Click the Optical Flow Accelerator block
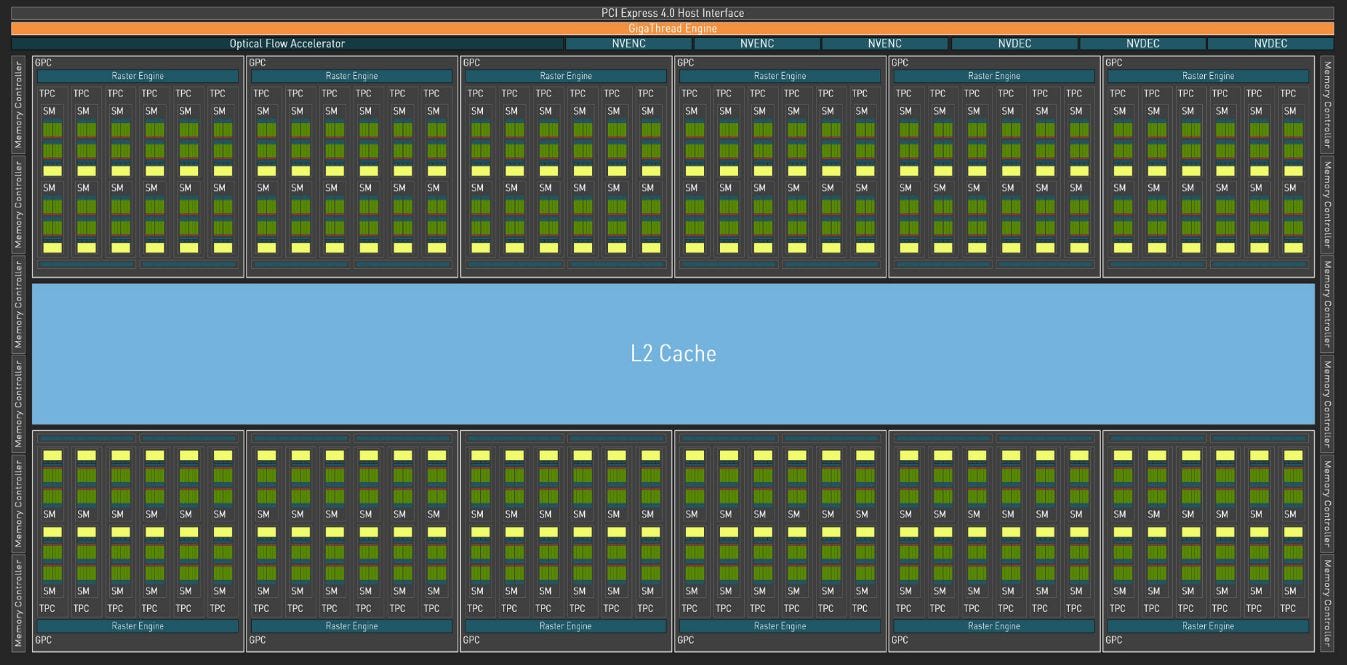Screen dimensions: 1347x665 (287, 44)
